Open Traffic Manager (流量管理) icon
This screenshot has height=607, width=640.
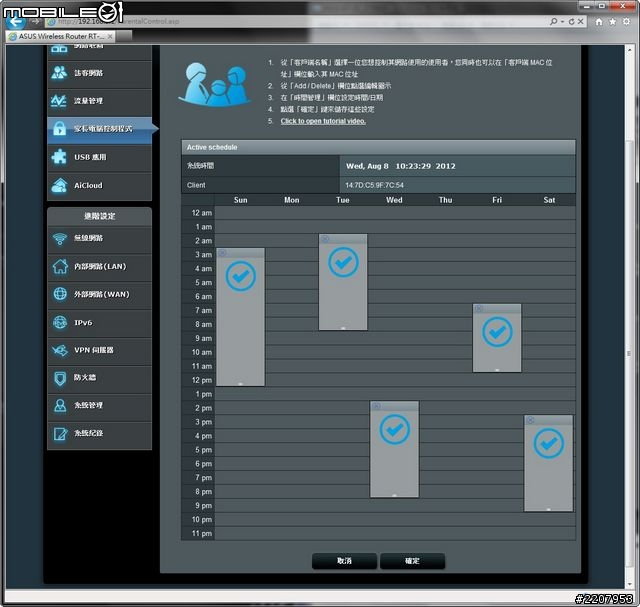[x=61, y=101]
